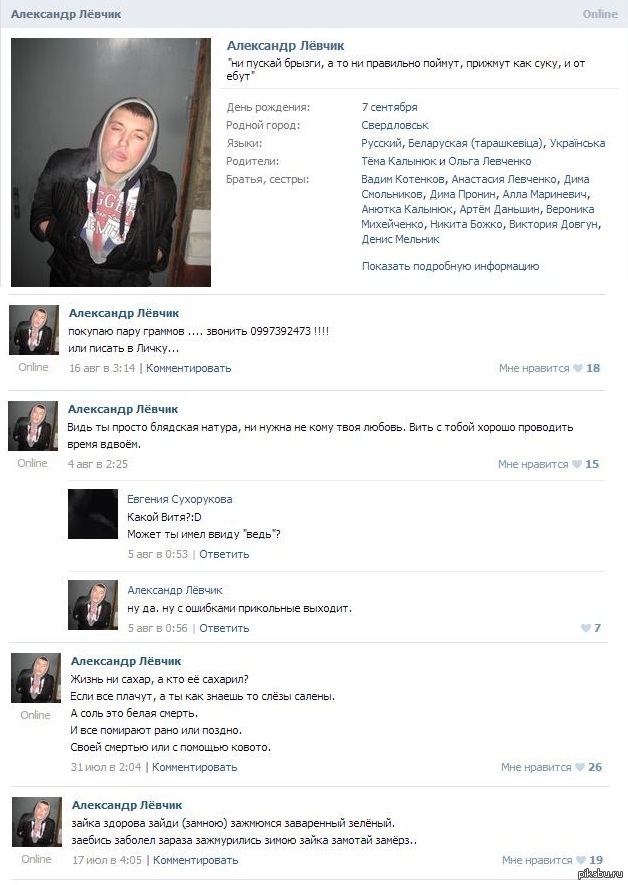Screen dimensions: 628x885
Task: Open the large profile photo
Action: coord(111,163)
